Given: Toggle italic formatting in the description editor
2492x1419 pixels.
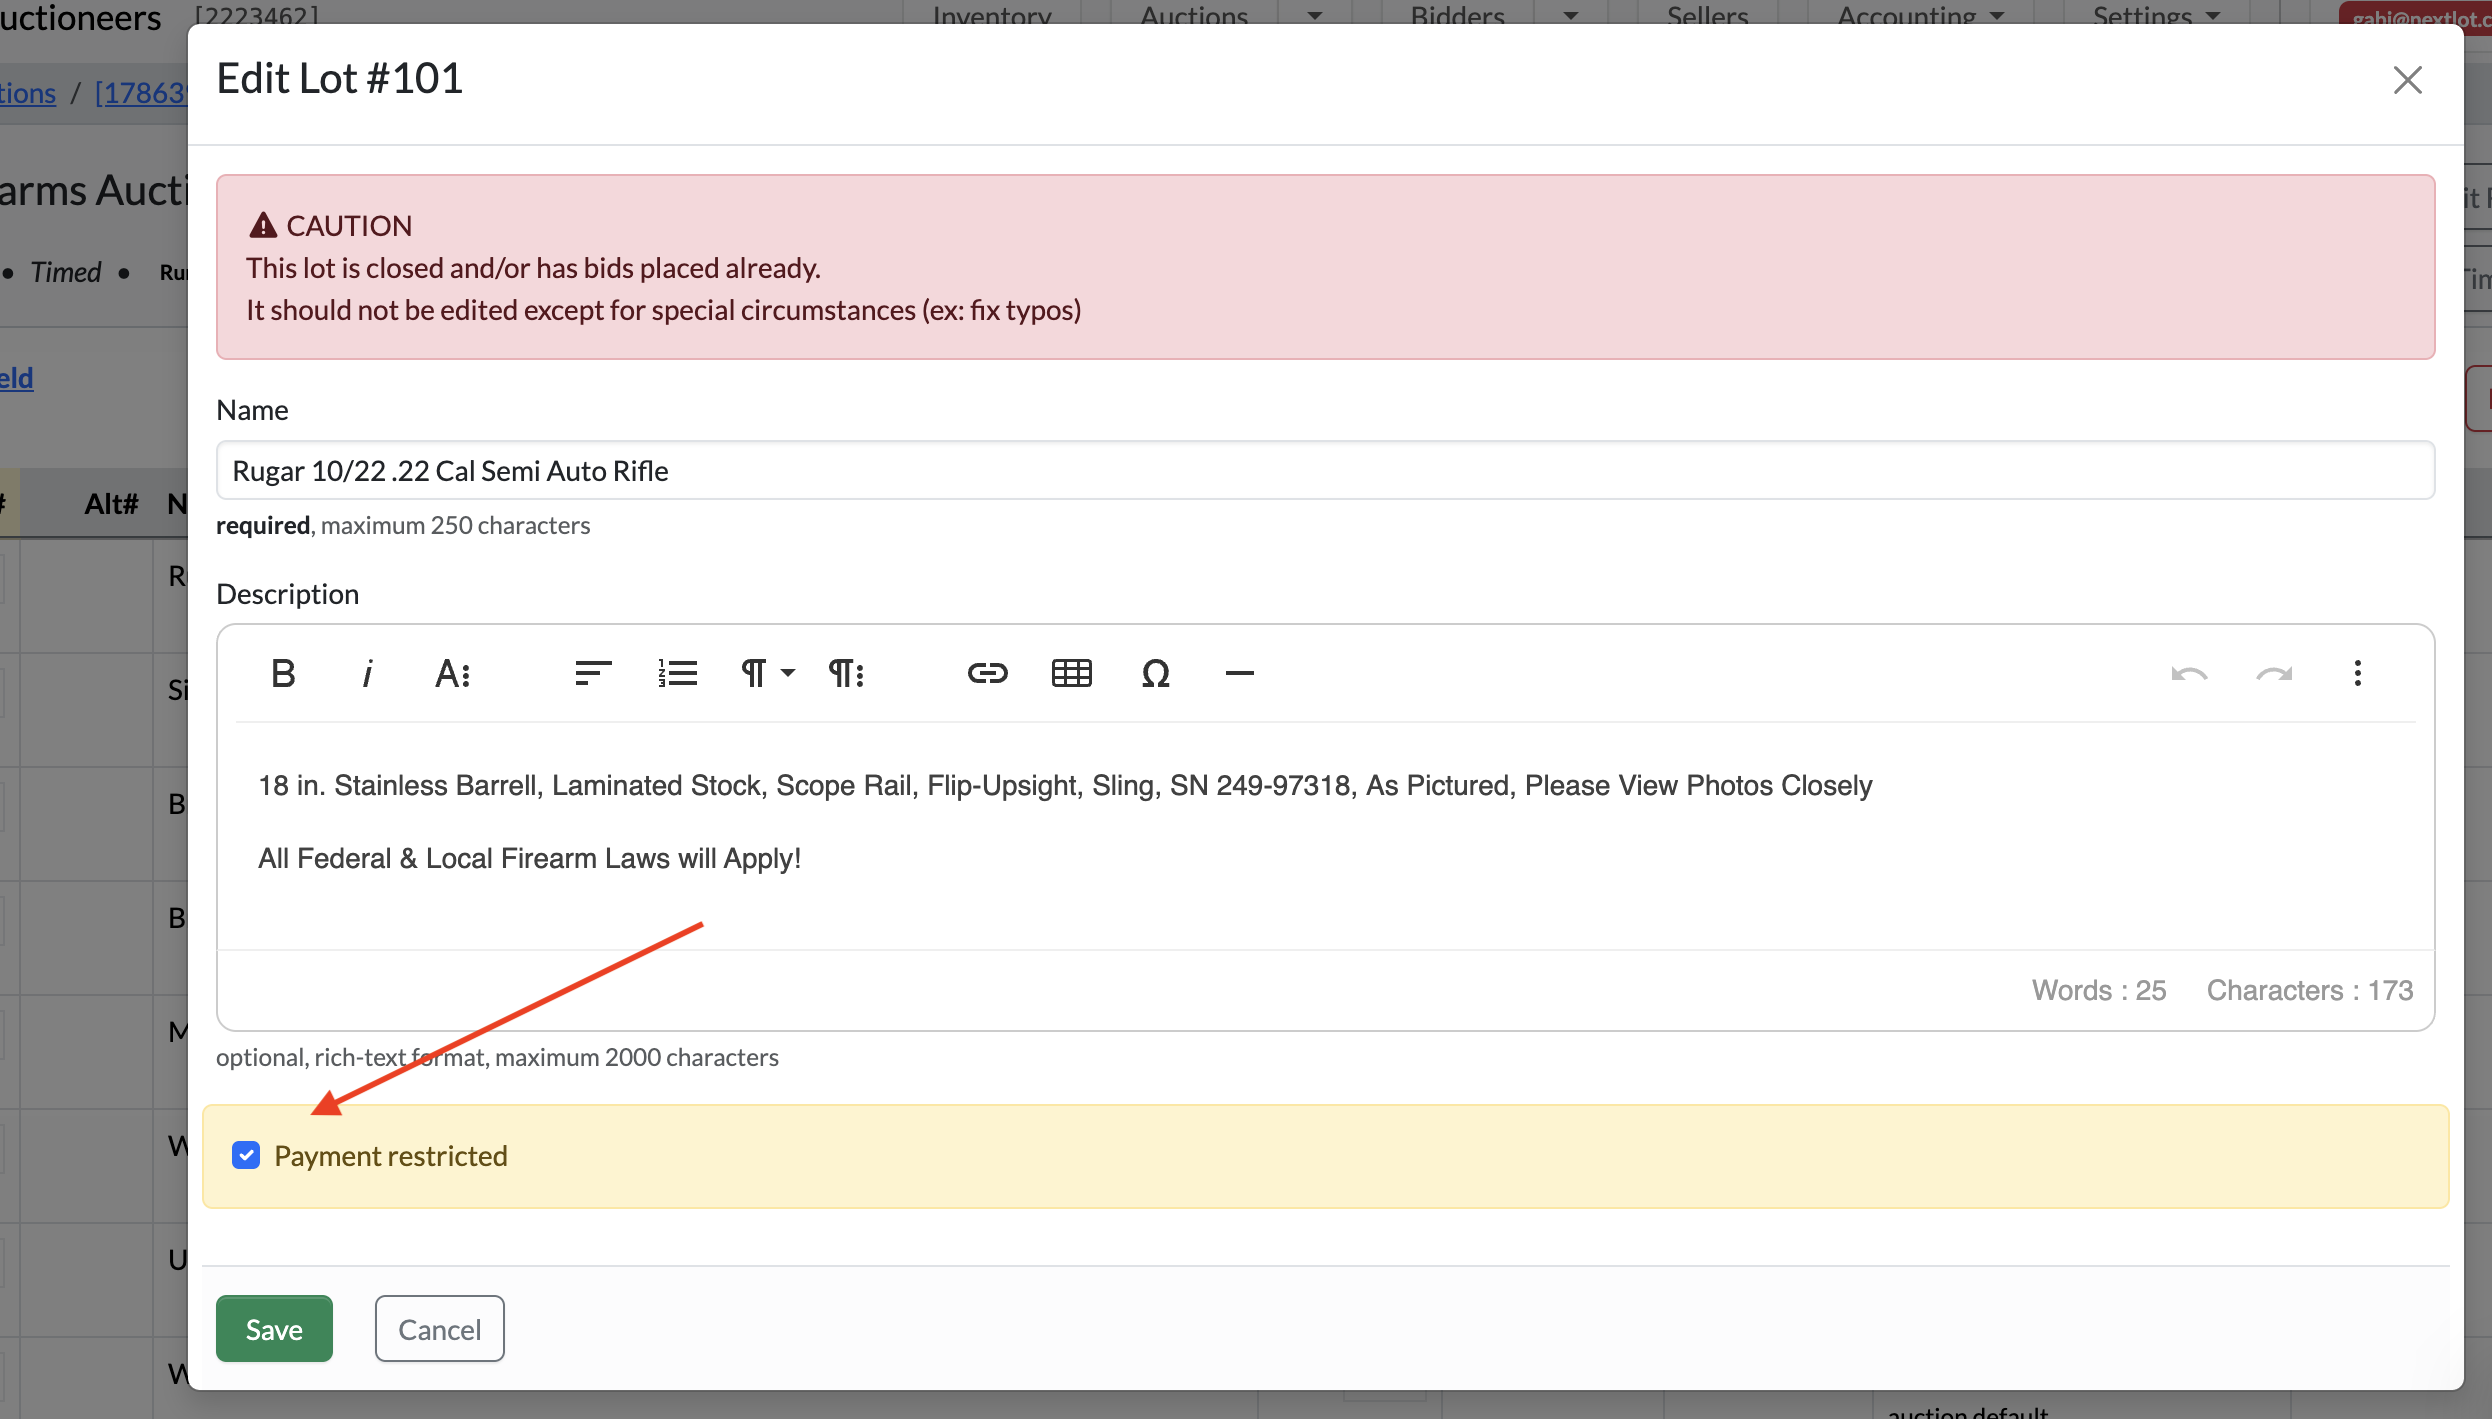Looking at the screenshot, I should [367, 673].
